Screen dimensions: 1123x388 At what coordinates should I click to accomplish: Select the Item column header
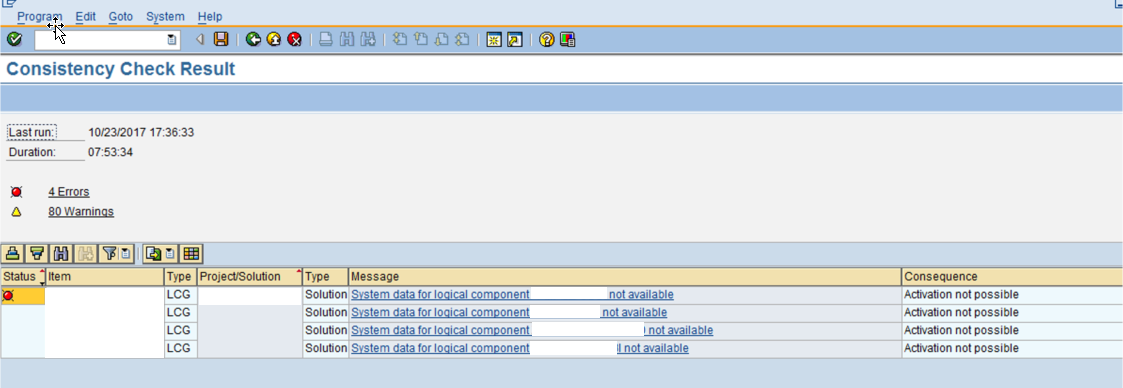coord(105,276)
